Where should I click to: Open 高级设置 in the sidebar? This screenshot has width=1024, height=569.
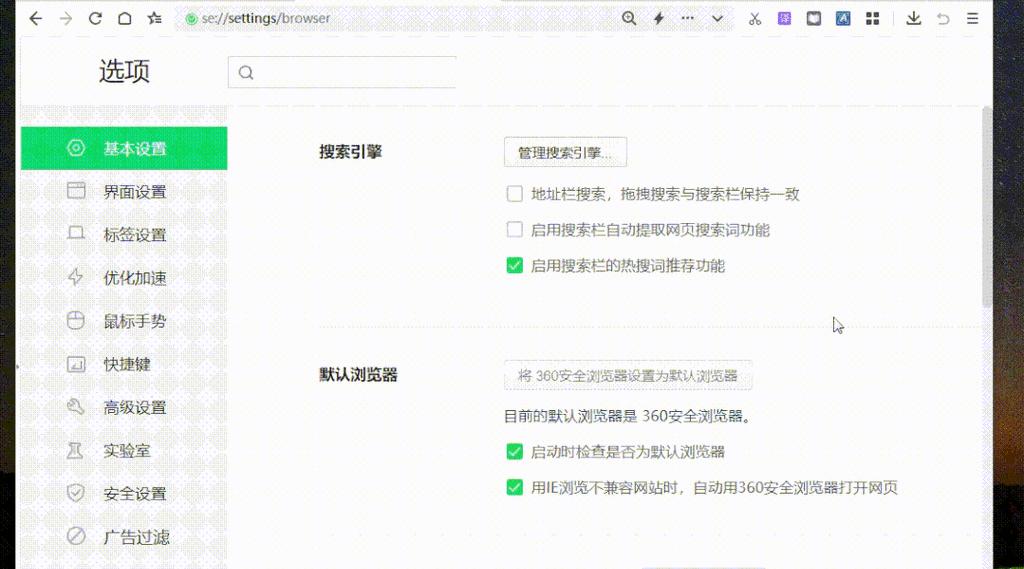pos(124,407)
